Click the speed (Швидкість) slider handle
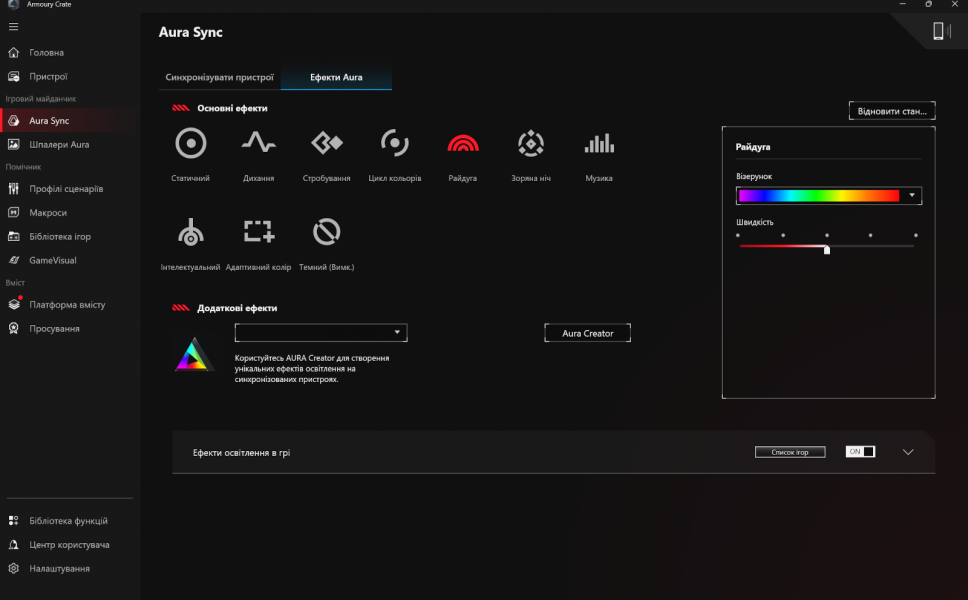The image size is (968, 600). [x=827, y=249]
